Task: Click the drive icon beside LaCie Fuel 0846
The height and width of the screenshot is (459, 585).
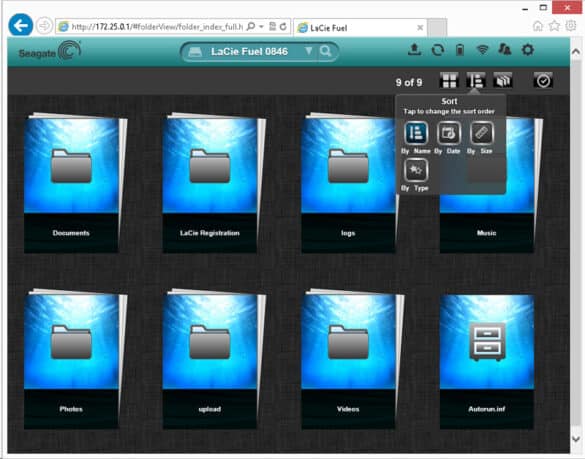Action: click(195, 51)
